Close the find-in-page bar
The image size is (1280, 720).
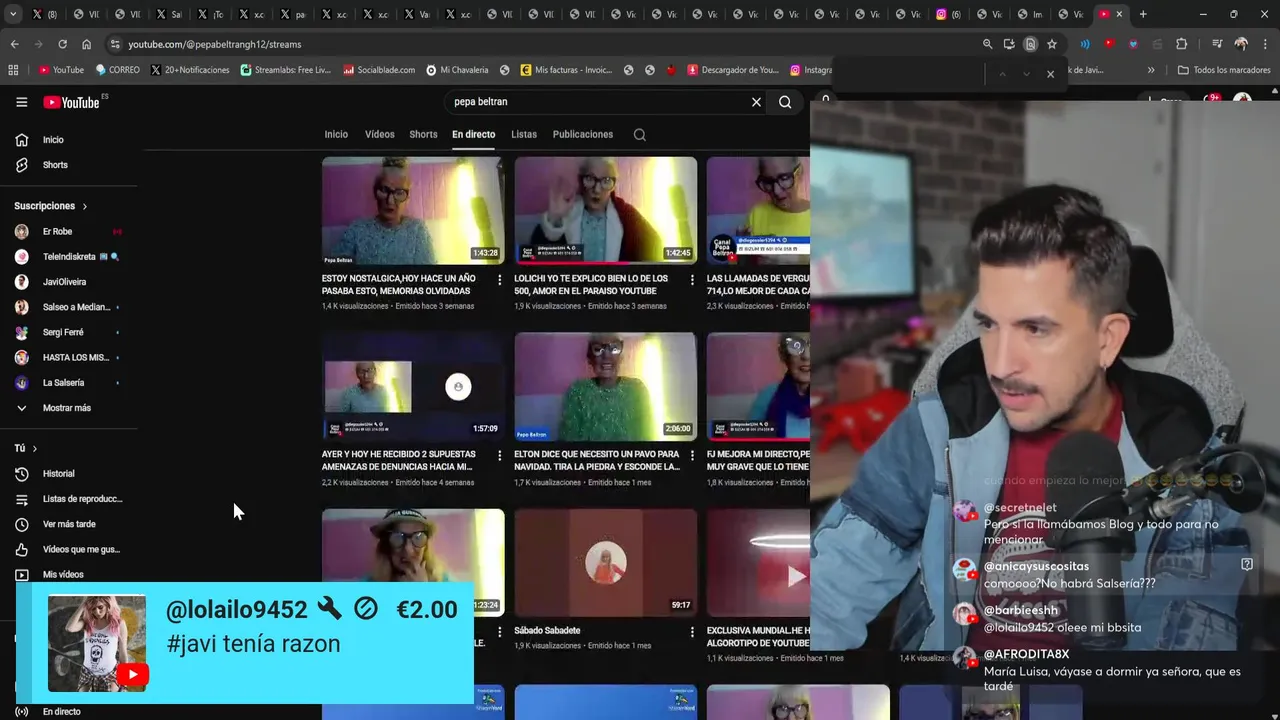(1050, 74)
